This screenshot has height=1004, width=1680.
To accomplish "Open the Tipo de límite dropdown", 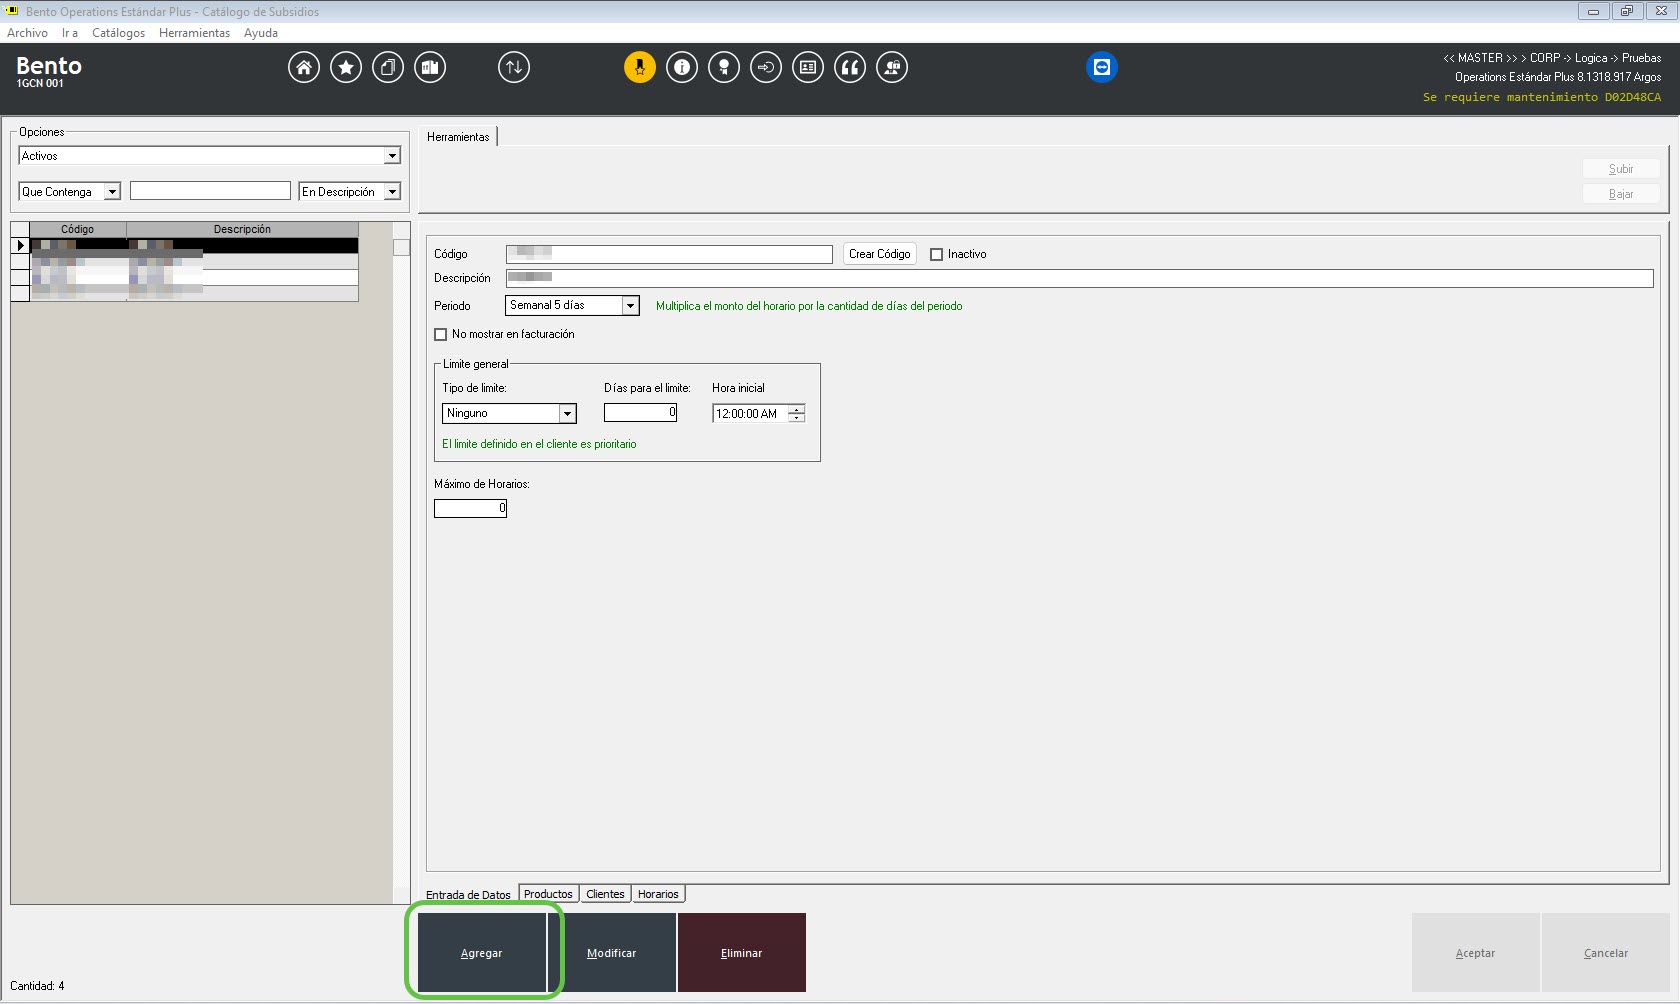I will point(568,413).
